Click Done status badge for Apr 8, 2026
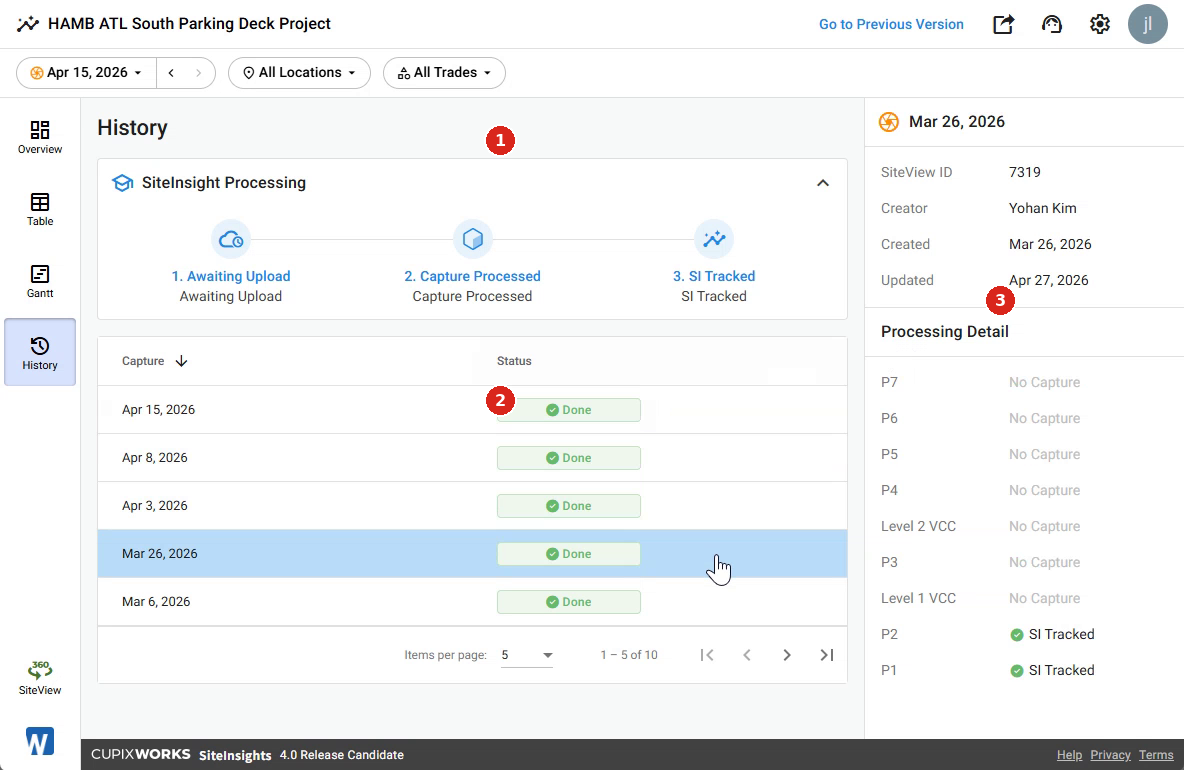This screenshot has height=770, width=1184. [x=569, y=457]
